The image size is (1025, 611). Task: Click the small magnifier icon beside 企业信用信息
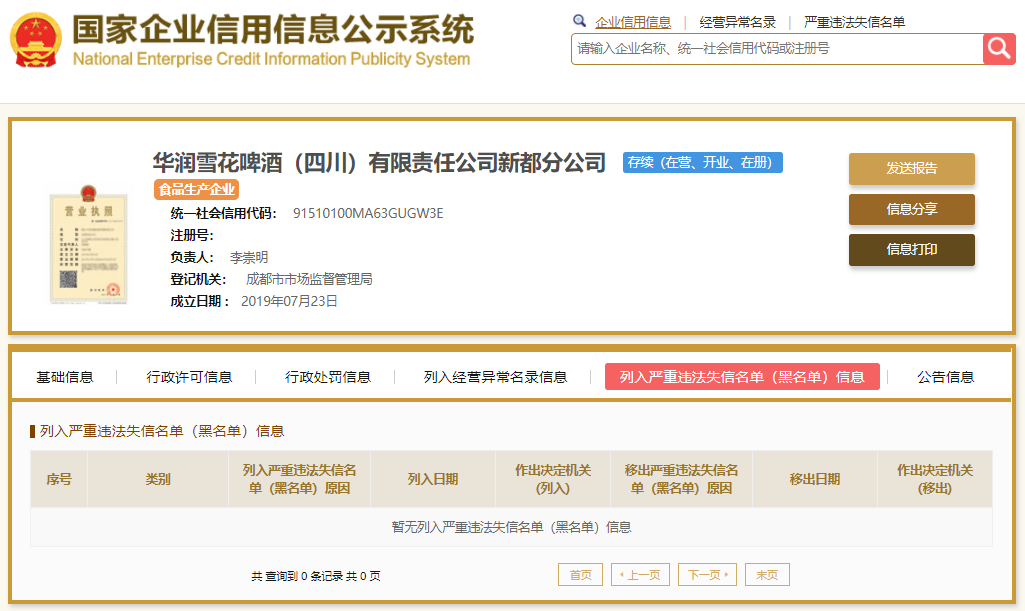tap(579, 21)
